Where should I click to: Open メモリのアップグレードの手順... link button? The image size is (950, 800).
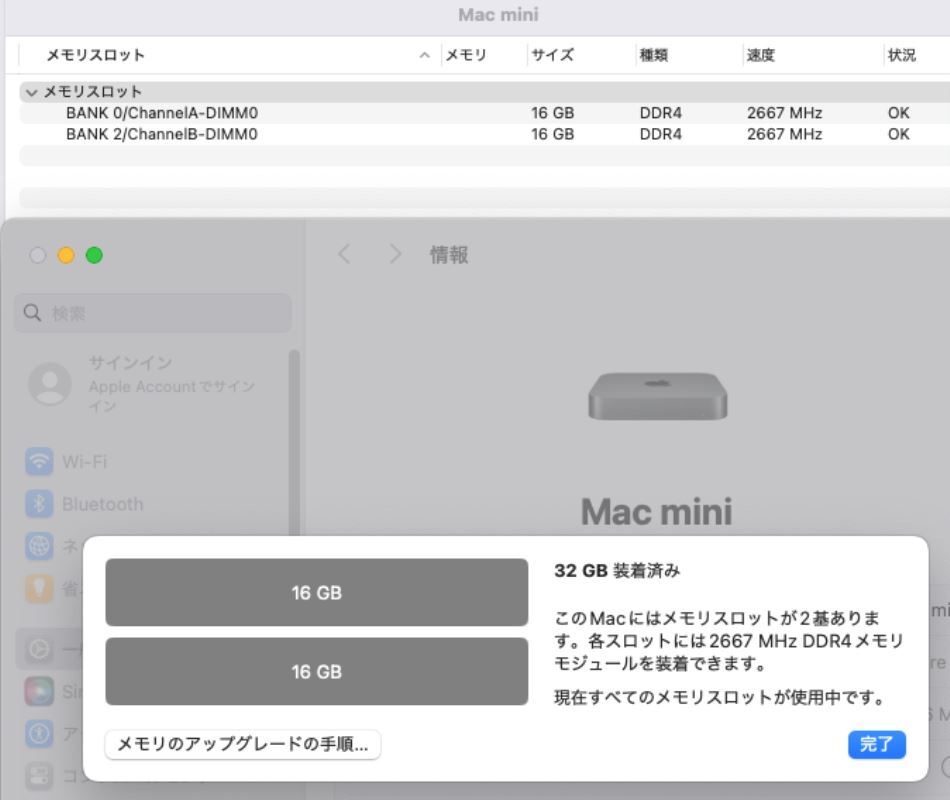[242, 744]
